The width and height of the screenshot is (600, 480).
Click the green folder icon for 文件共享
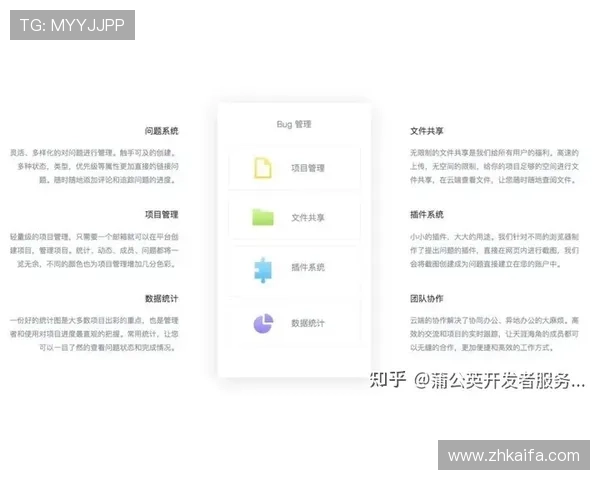[x=263, y=217]
